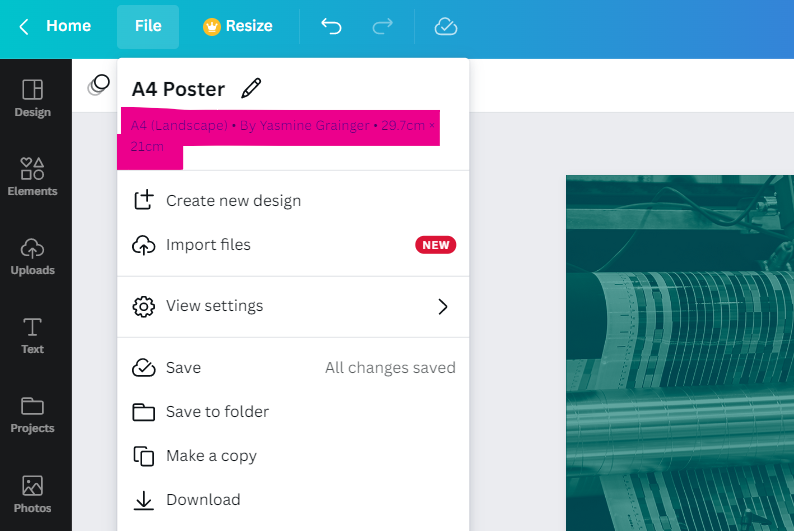The width and height of the screenshot is (794, 532).
Task: Open the Projects folder panel
Action: click(x=32, y=415)
